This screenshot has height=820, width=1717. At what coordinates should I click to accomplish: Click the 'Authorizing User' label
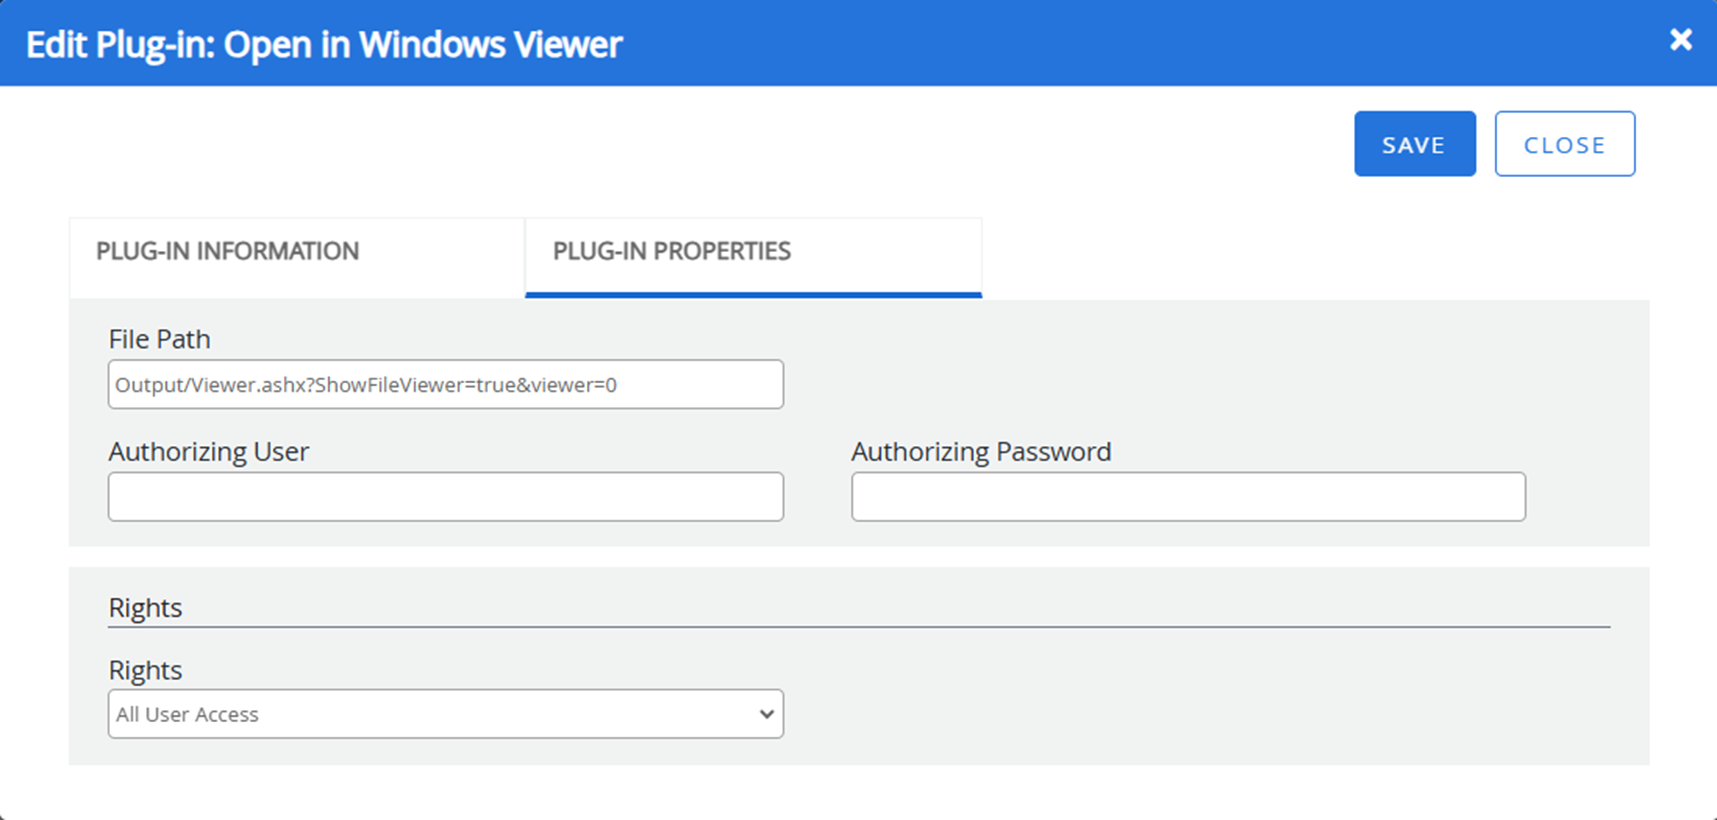(x=208, y=452)
